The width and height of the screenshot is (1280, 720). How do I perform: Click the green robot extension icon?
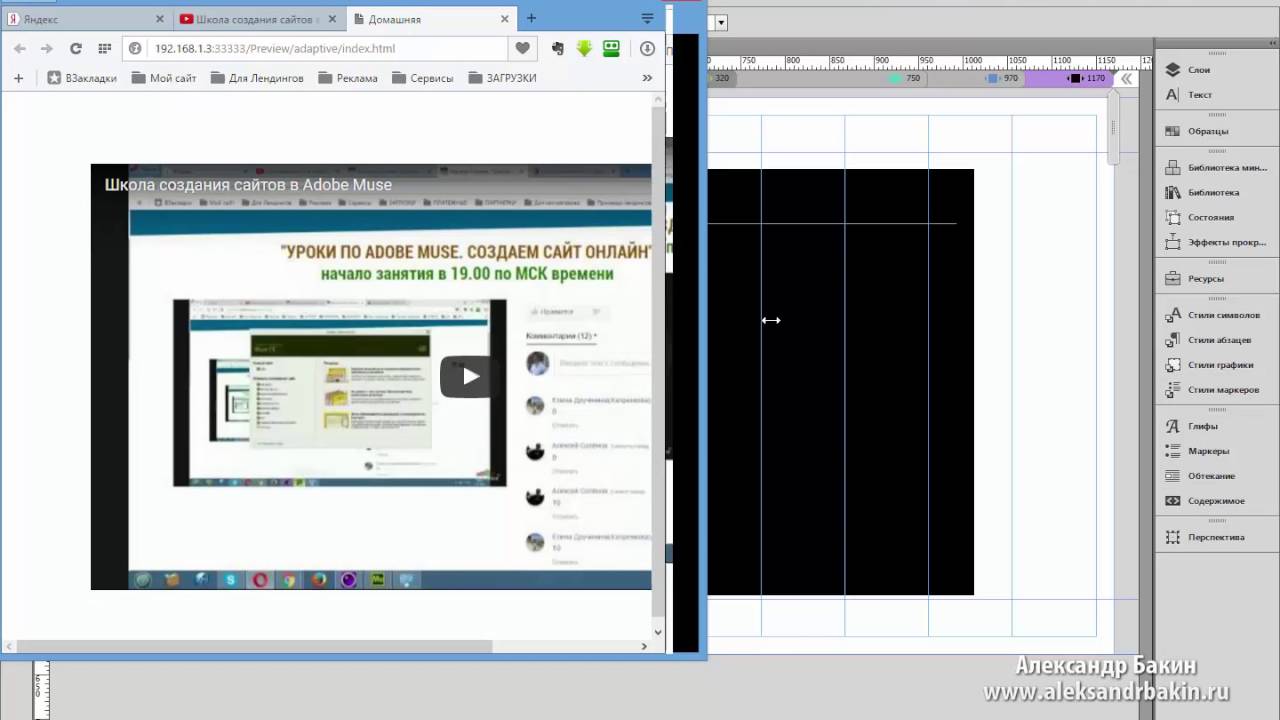(x=611, y=48)
